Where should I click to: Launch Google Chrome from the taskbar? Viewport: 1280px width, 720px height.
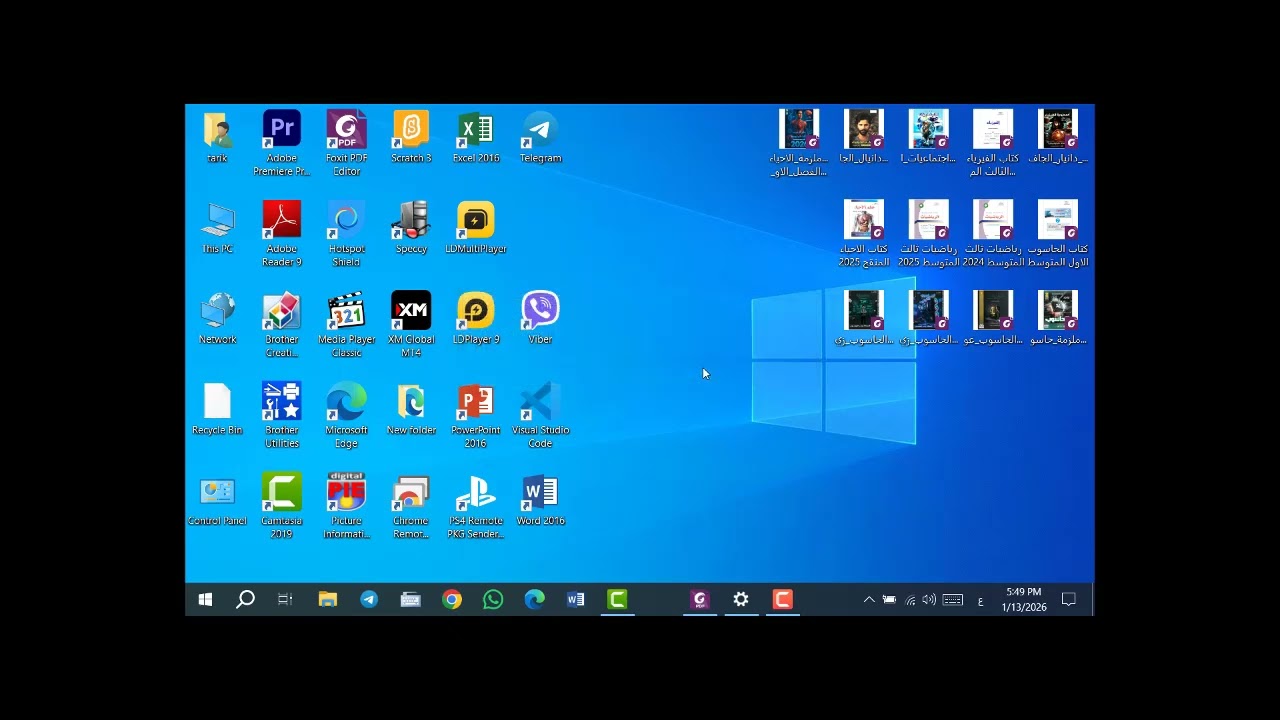[x=452, y=599]
